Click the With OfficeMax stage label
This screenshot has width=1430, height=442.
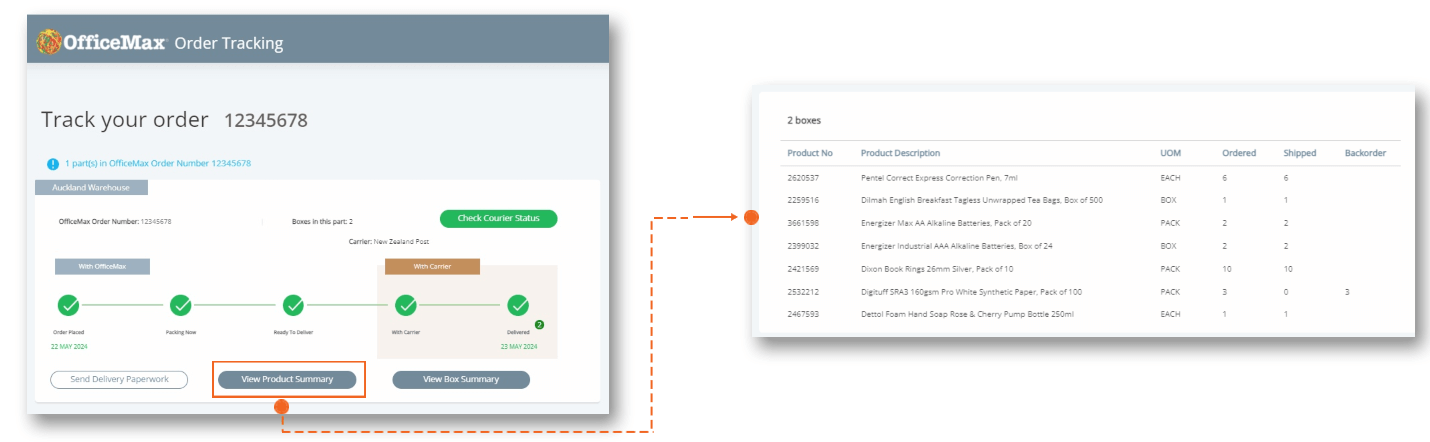(x=102, y=266)
